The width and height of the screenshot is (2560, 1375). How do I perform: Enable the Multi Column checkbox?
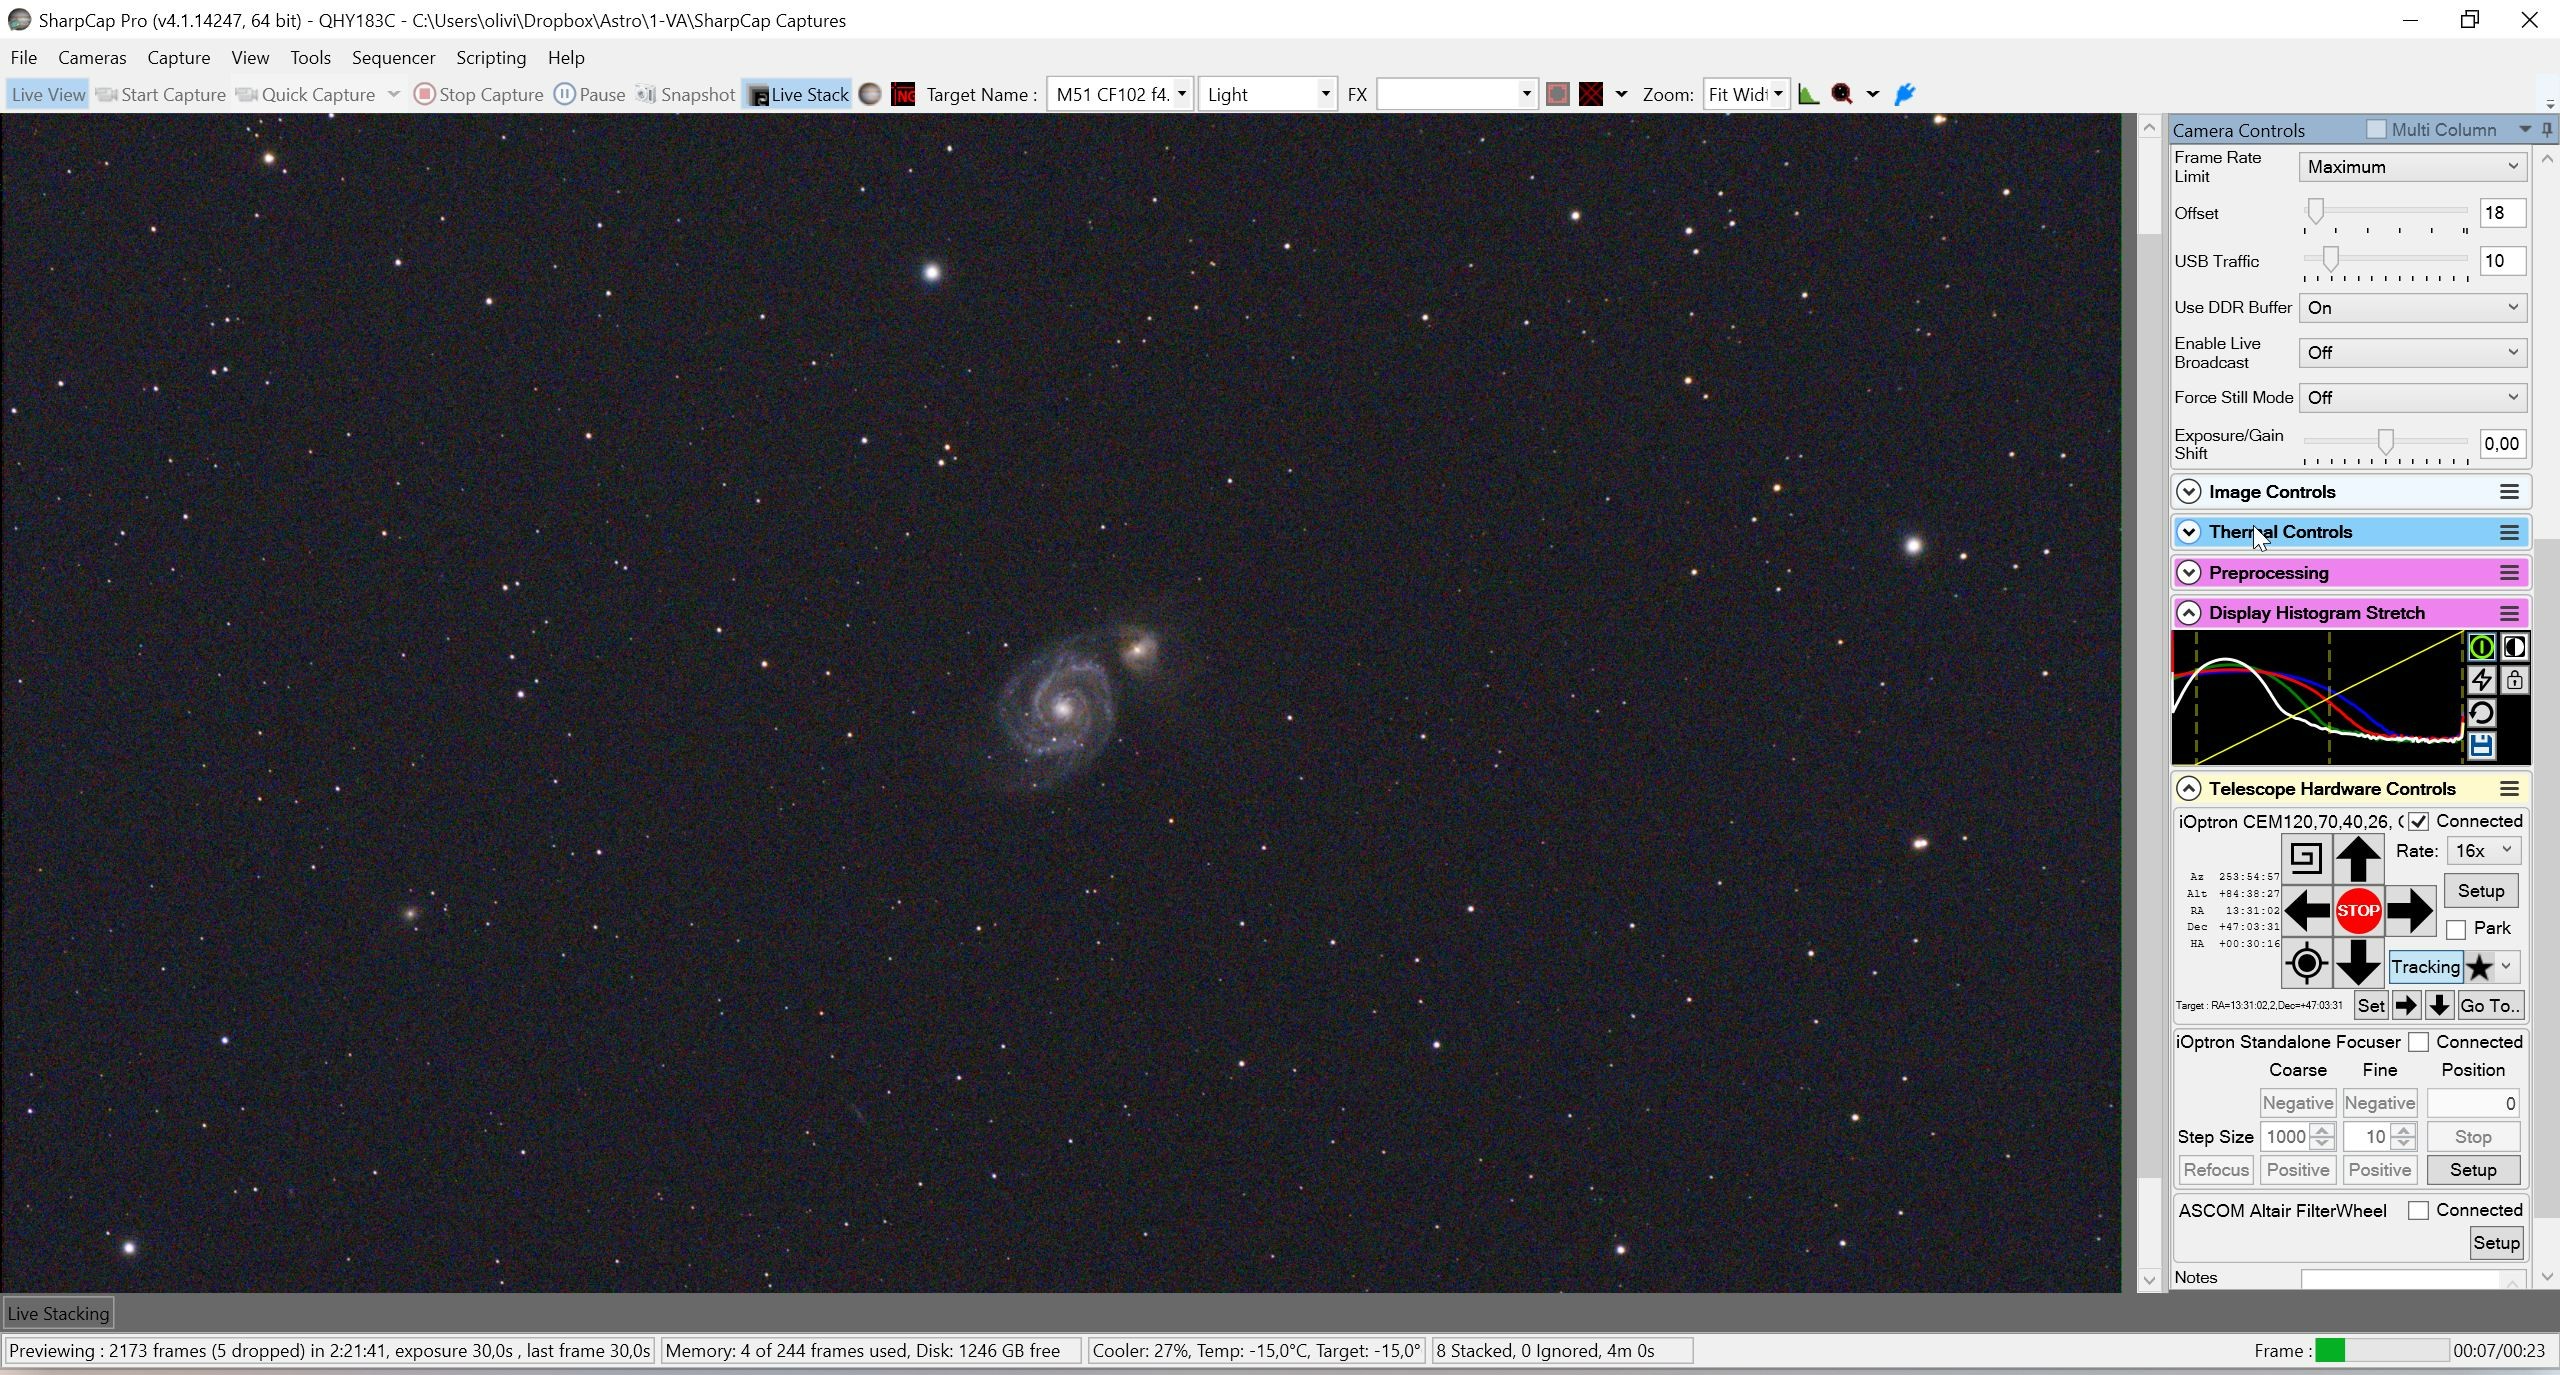click(x=2376, y=130)
